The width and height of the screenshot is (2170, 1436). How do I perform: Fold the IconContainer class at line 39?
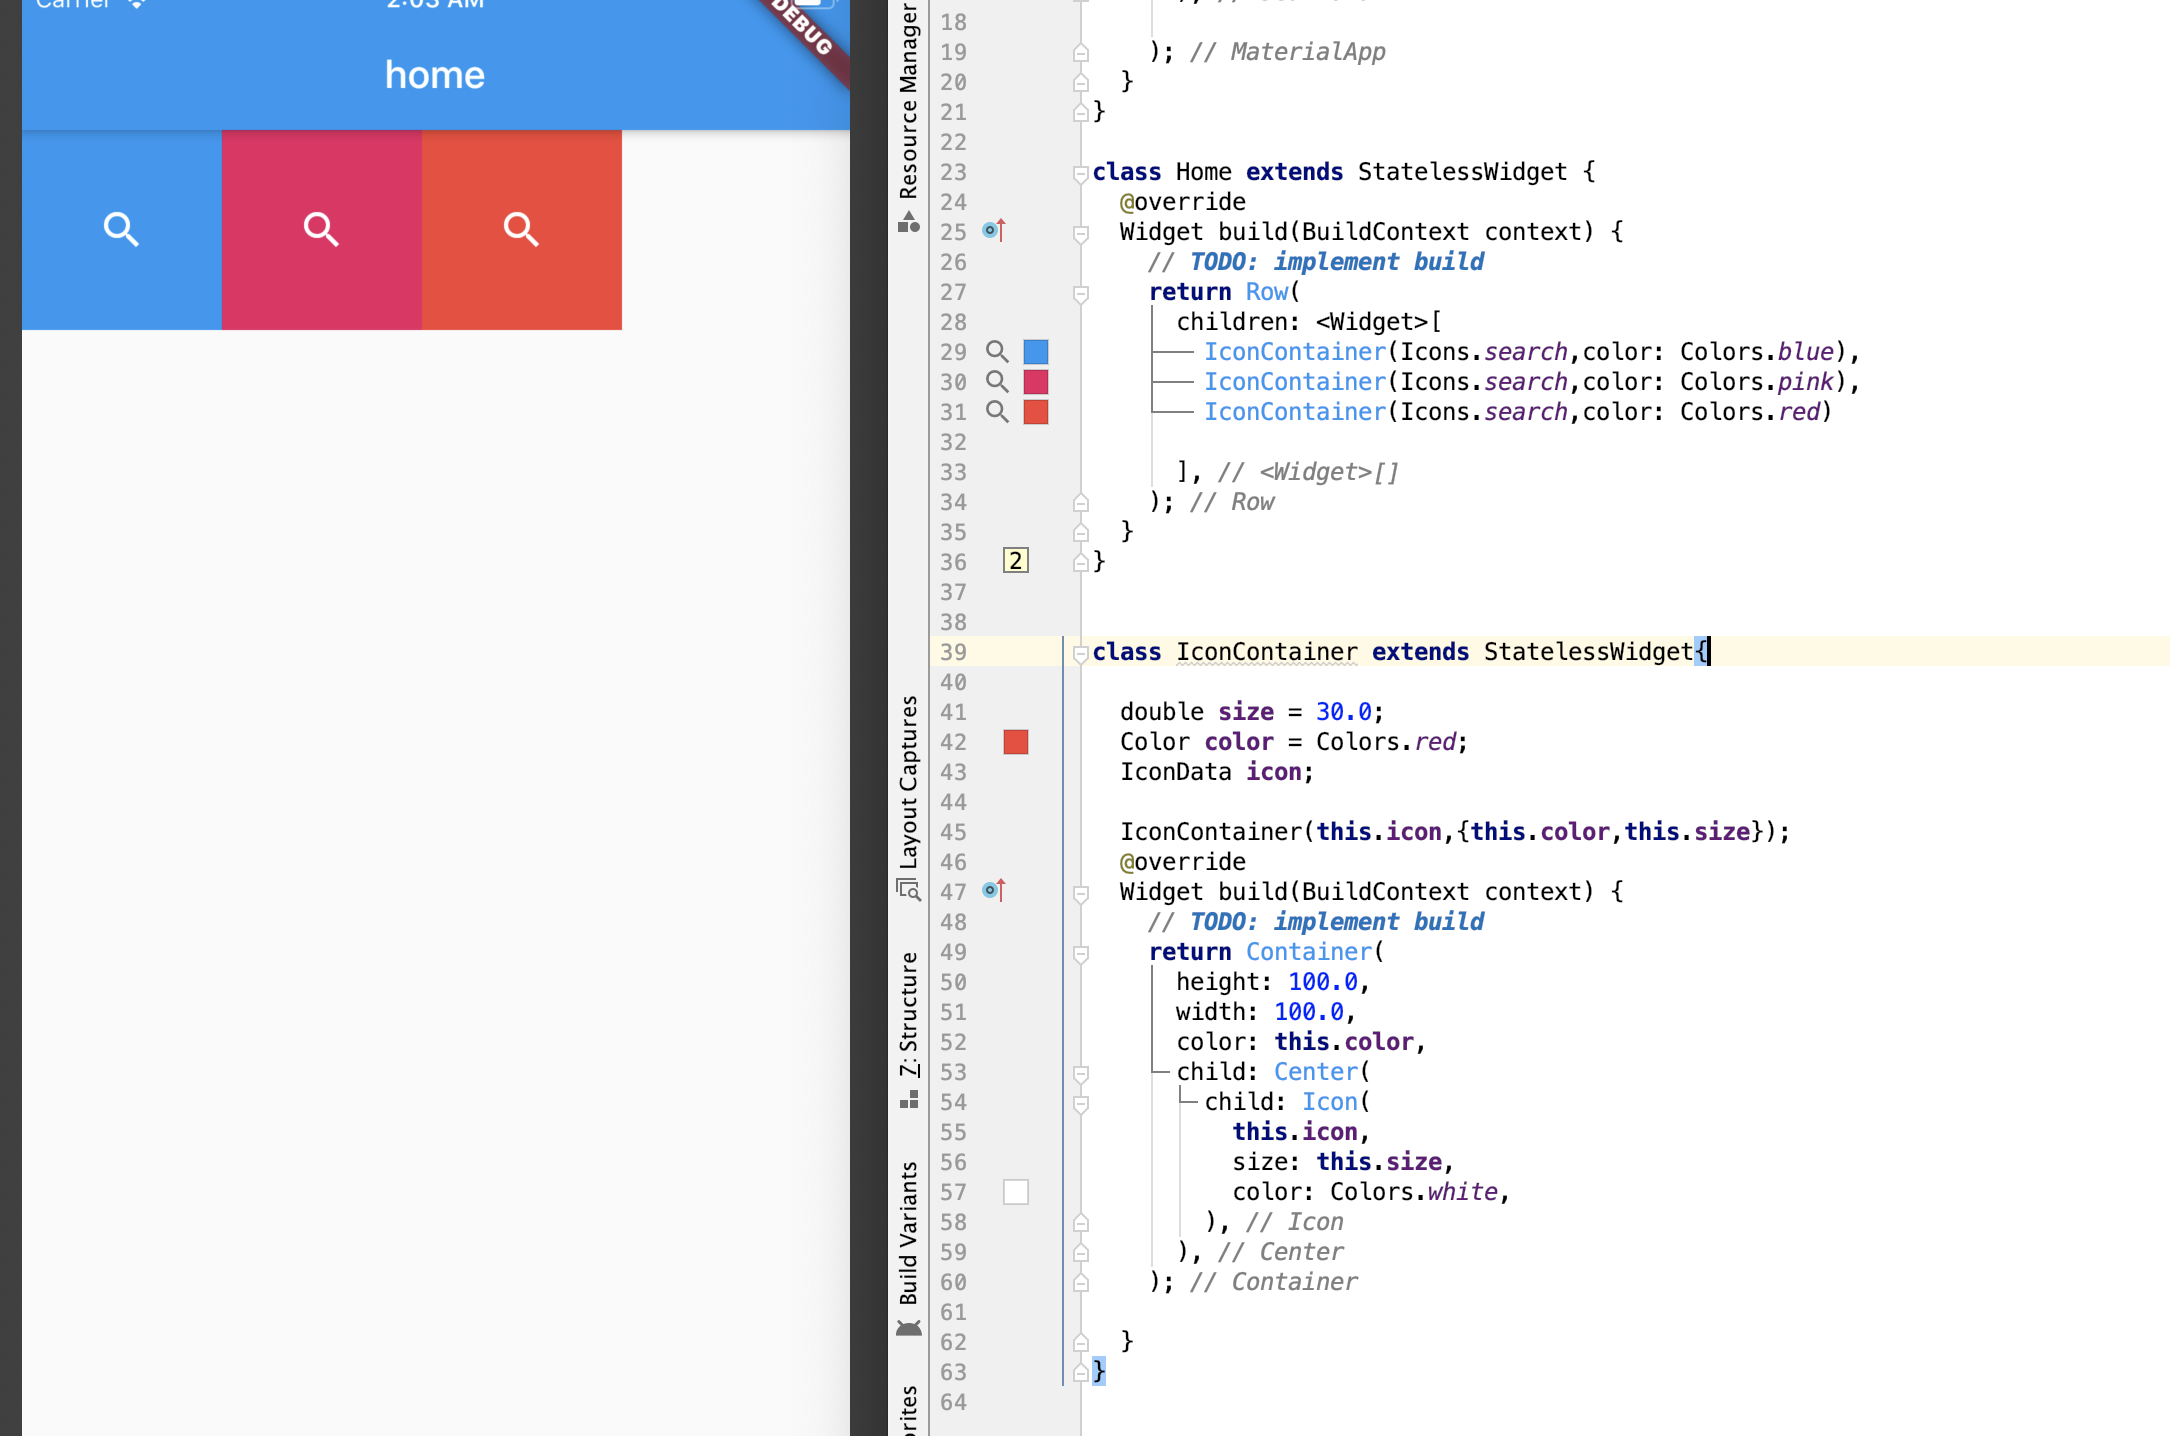[1081, 653]
